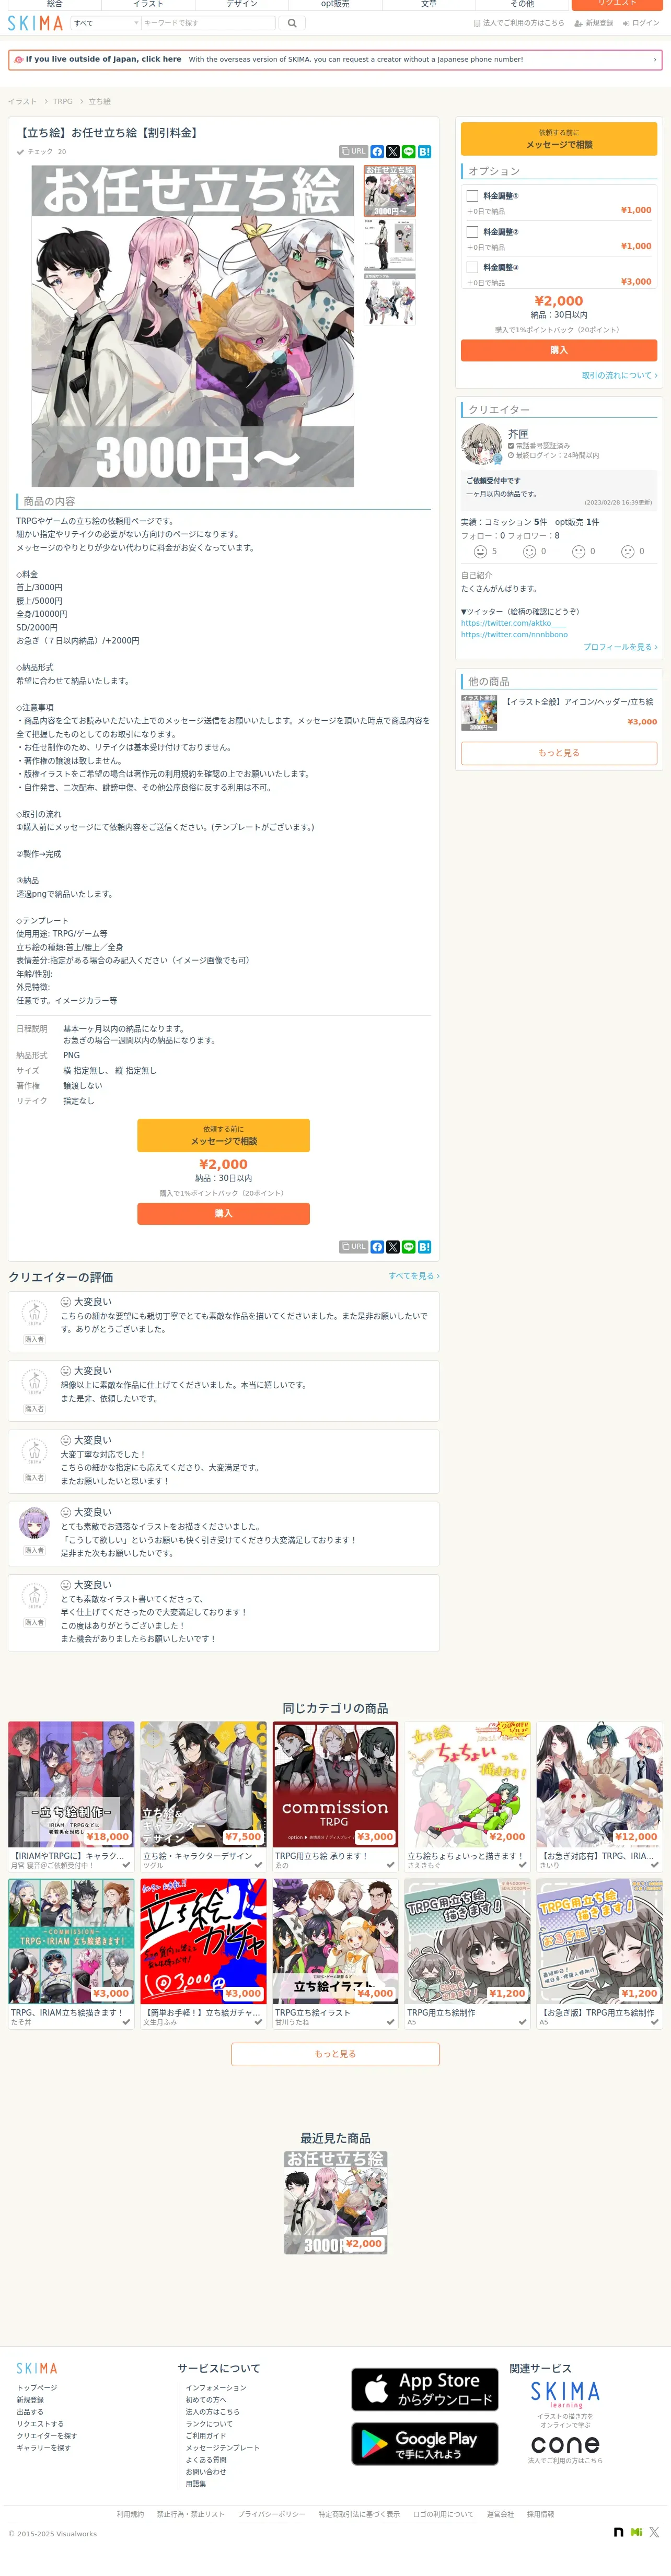671x2576 pixels.
Task: Share on Facebook via the top share row
Action: (x=377, y=152)
